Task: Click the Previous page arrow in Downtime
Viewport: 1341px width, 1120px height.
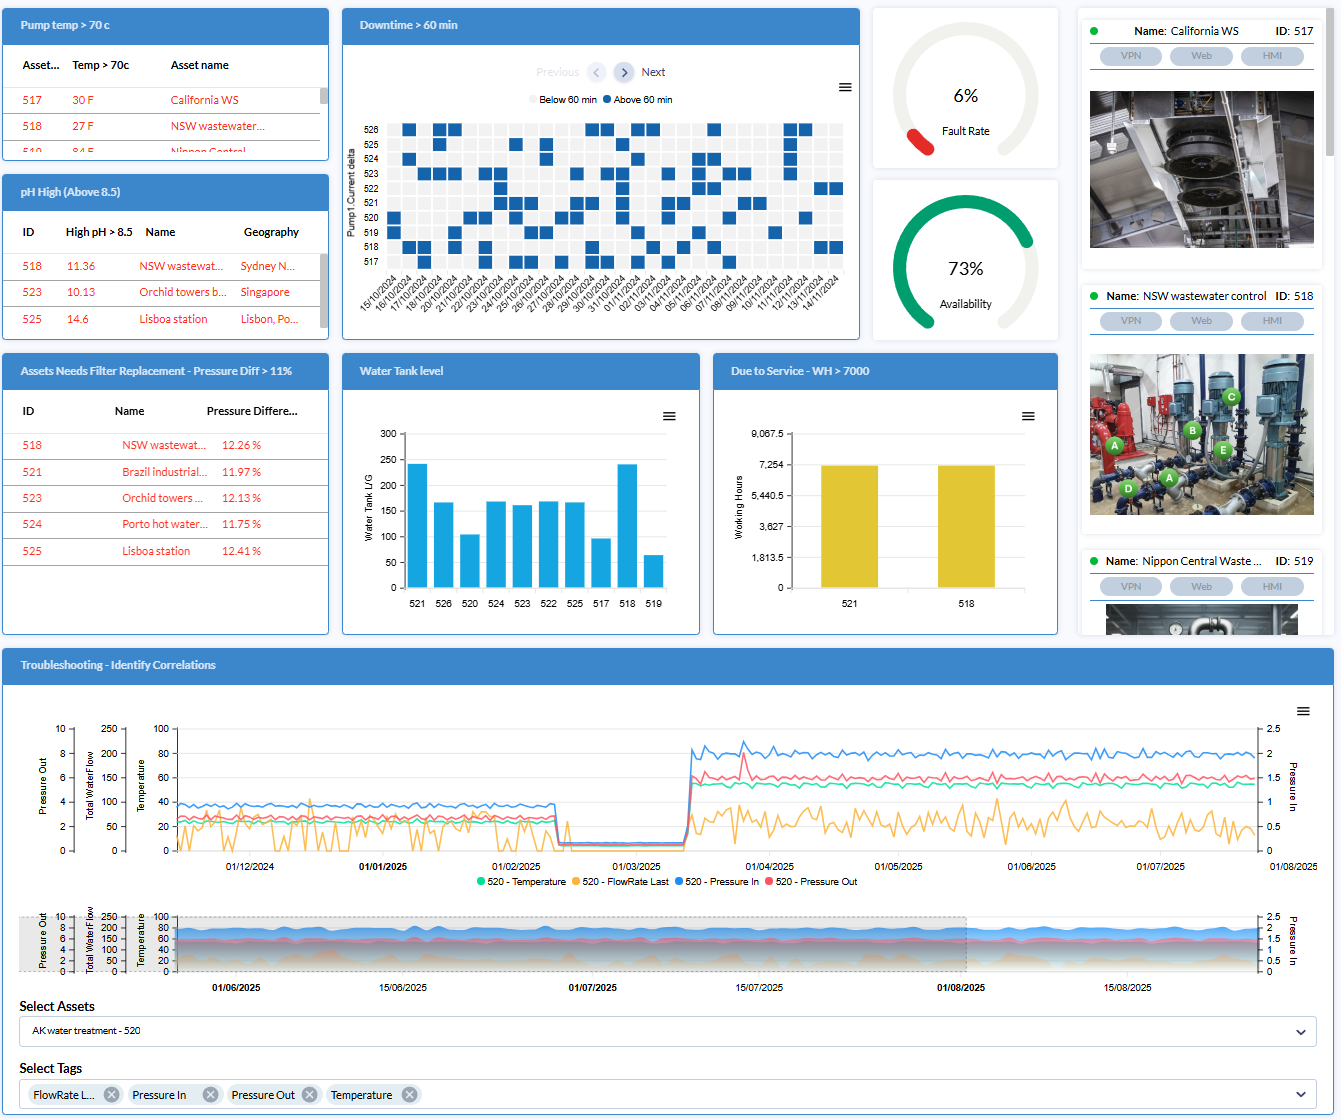Action: click(x=597, y=72)
